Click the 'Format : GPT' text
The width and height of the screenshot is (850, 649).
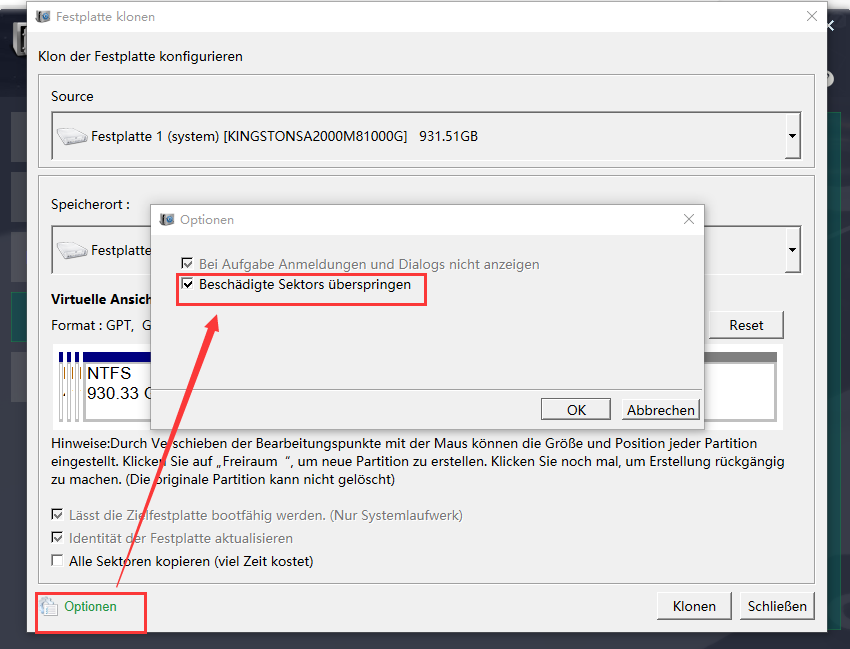coord(92,325)
